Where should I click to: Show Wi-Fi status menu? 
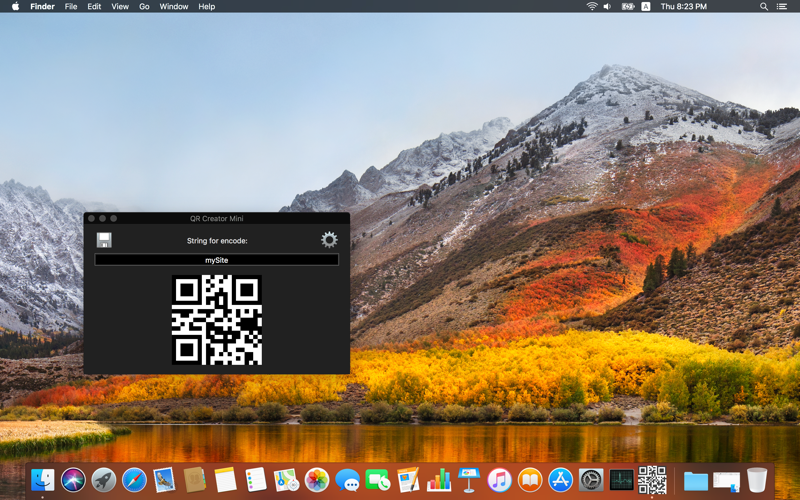pyautogui.click(x=592, y=7)
